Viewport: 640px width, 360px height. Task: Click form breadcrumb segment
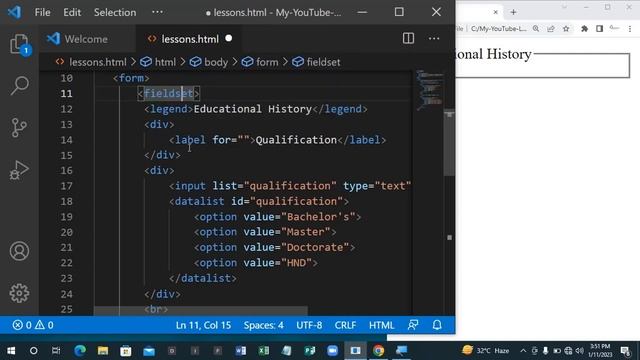260,62
